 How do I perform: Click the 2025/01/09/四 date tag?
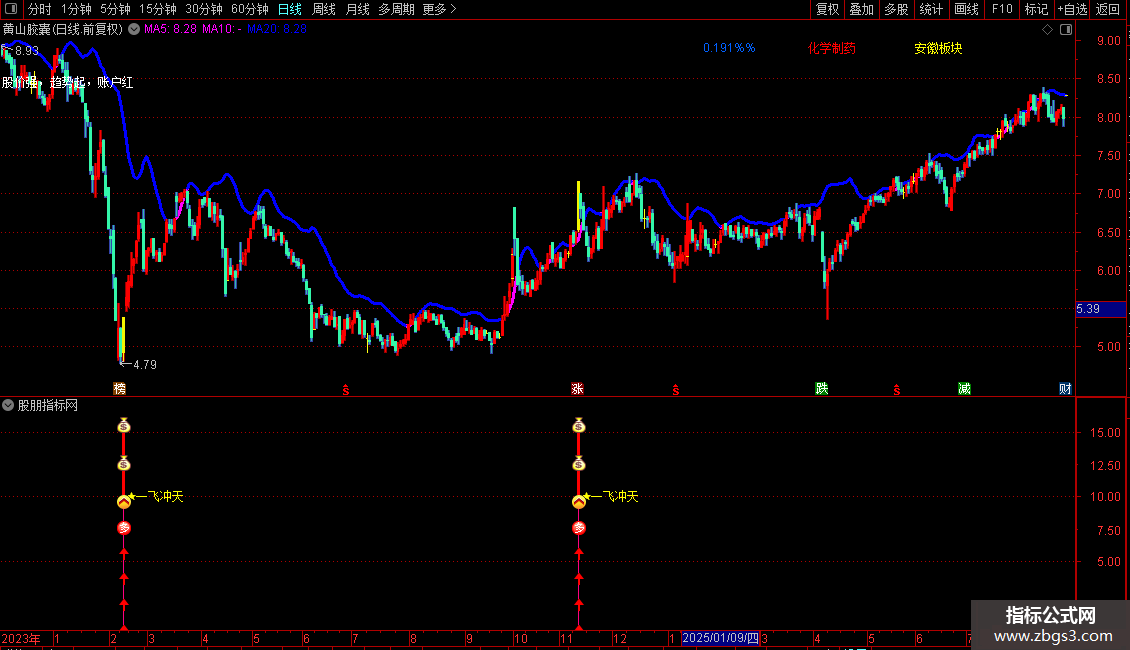coord(720,638)
